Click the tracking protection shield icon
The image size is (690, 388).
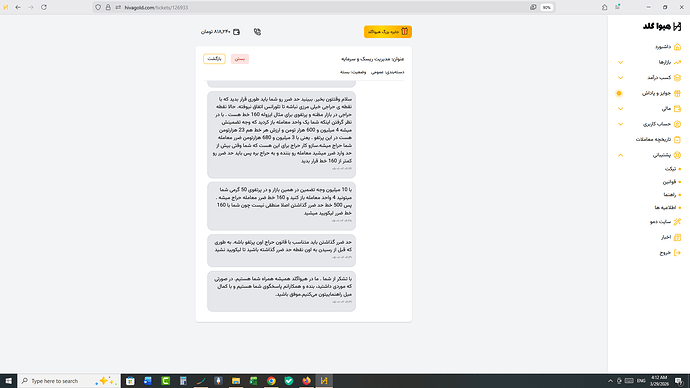coord(98,7)
